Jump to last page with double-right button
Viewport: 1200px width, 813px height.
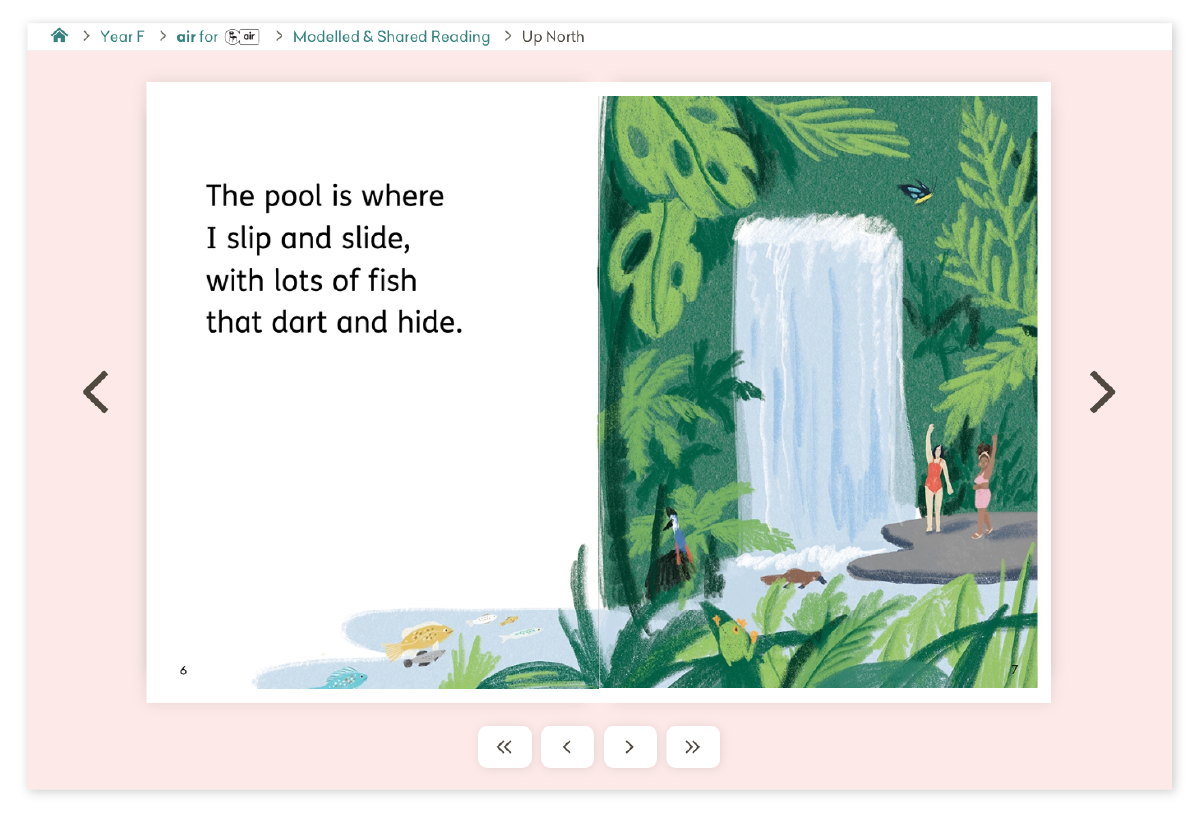tap(693, 747)
